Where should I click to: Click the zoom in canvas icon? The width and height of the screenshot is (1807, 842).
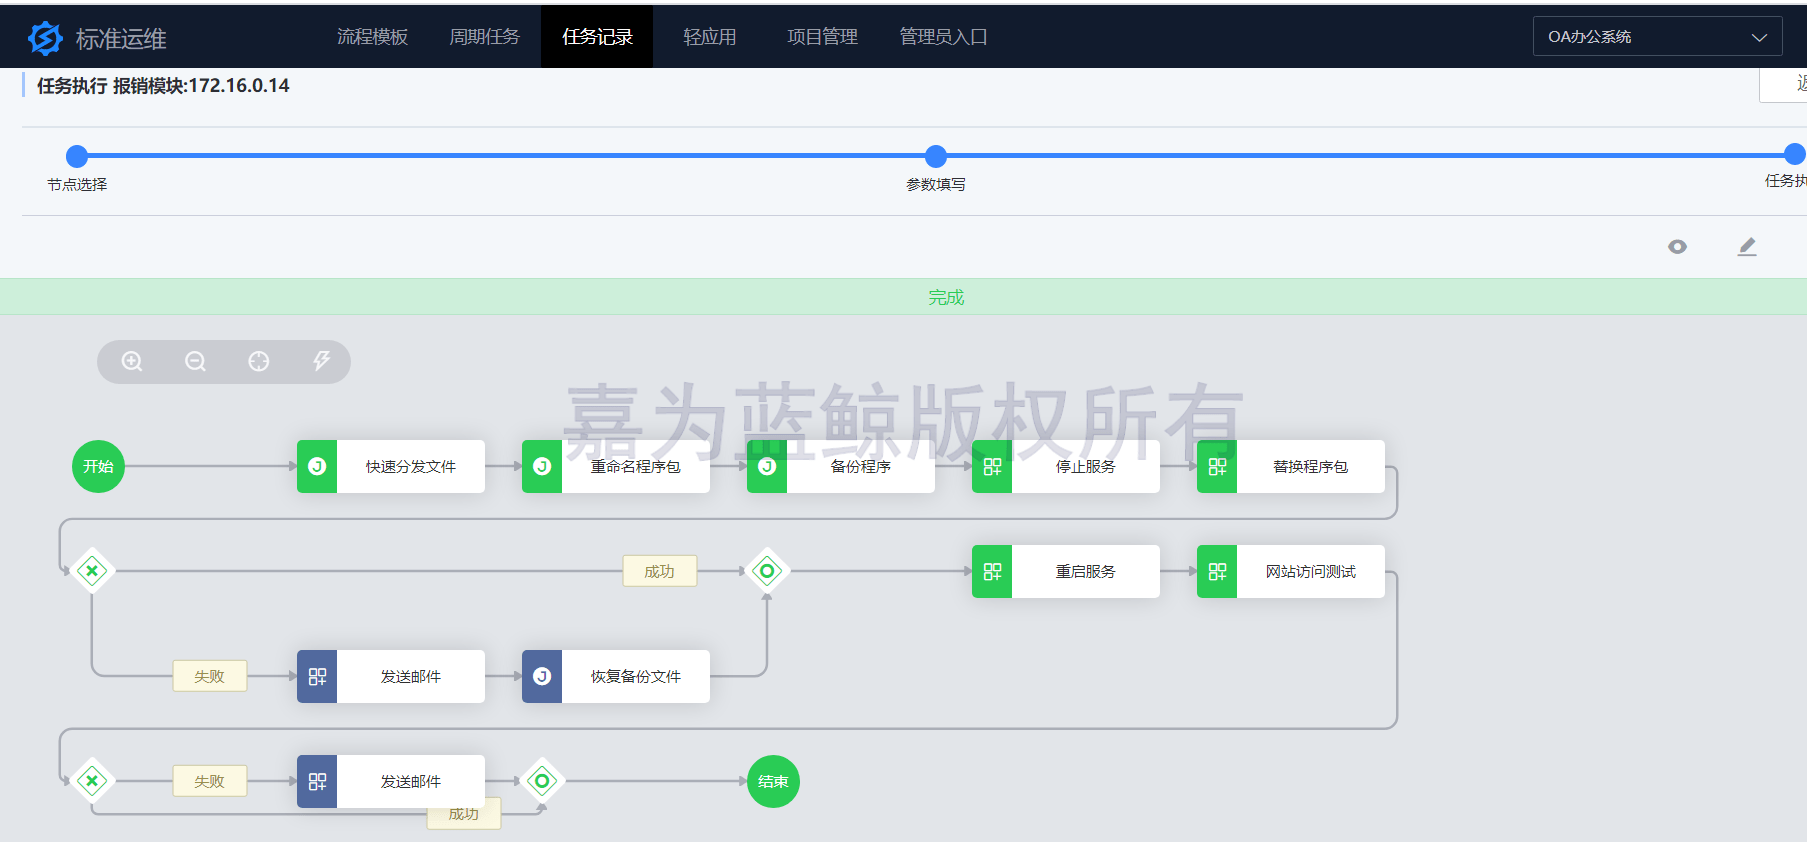point(132,361)
